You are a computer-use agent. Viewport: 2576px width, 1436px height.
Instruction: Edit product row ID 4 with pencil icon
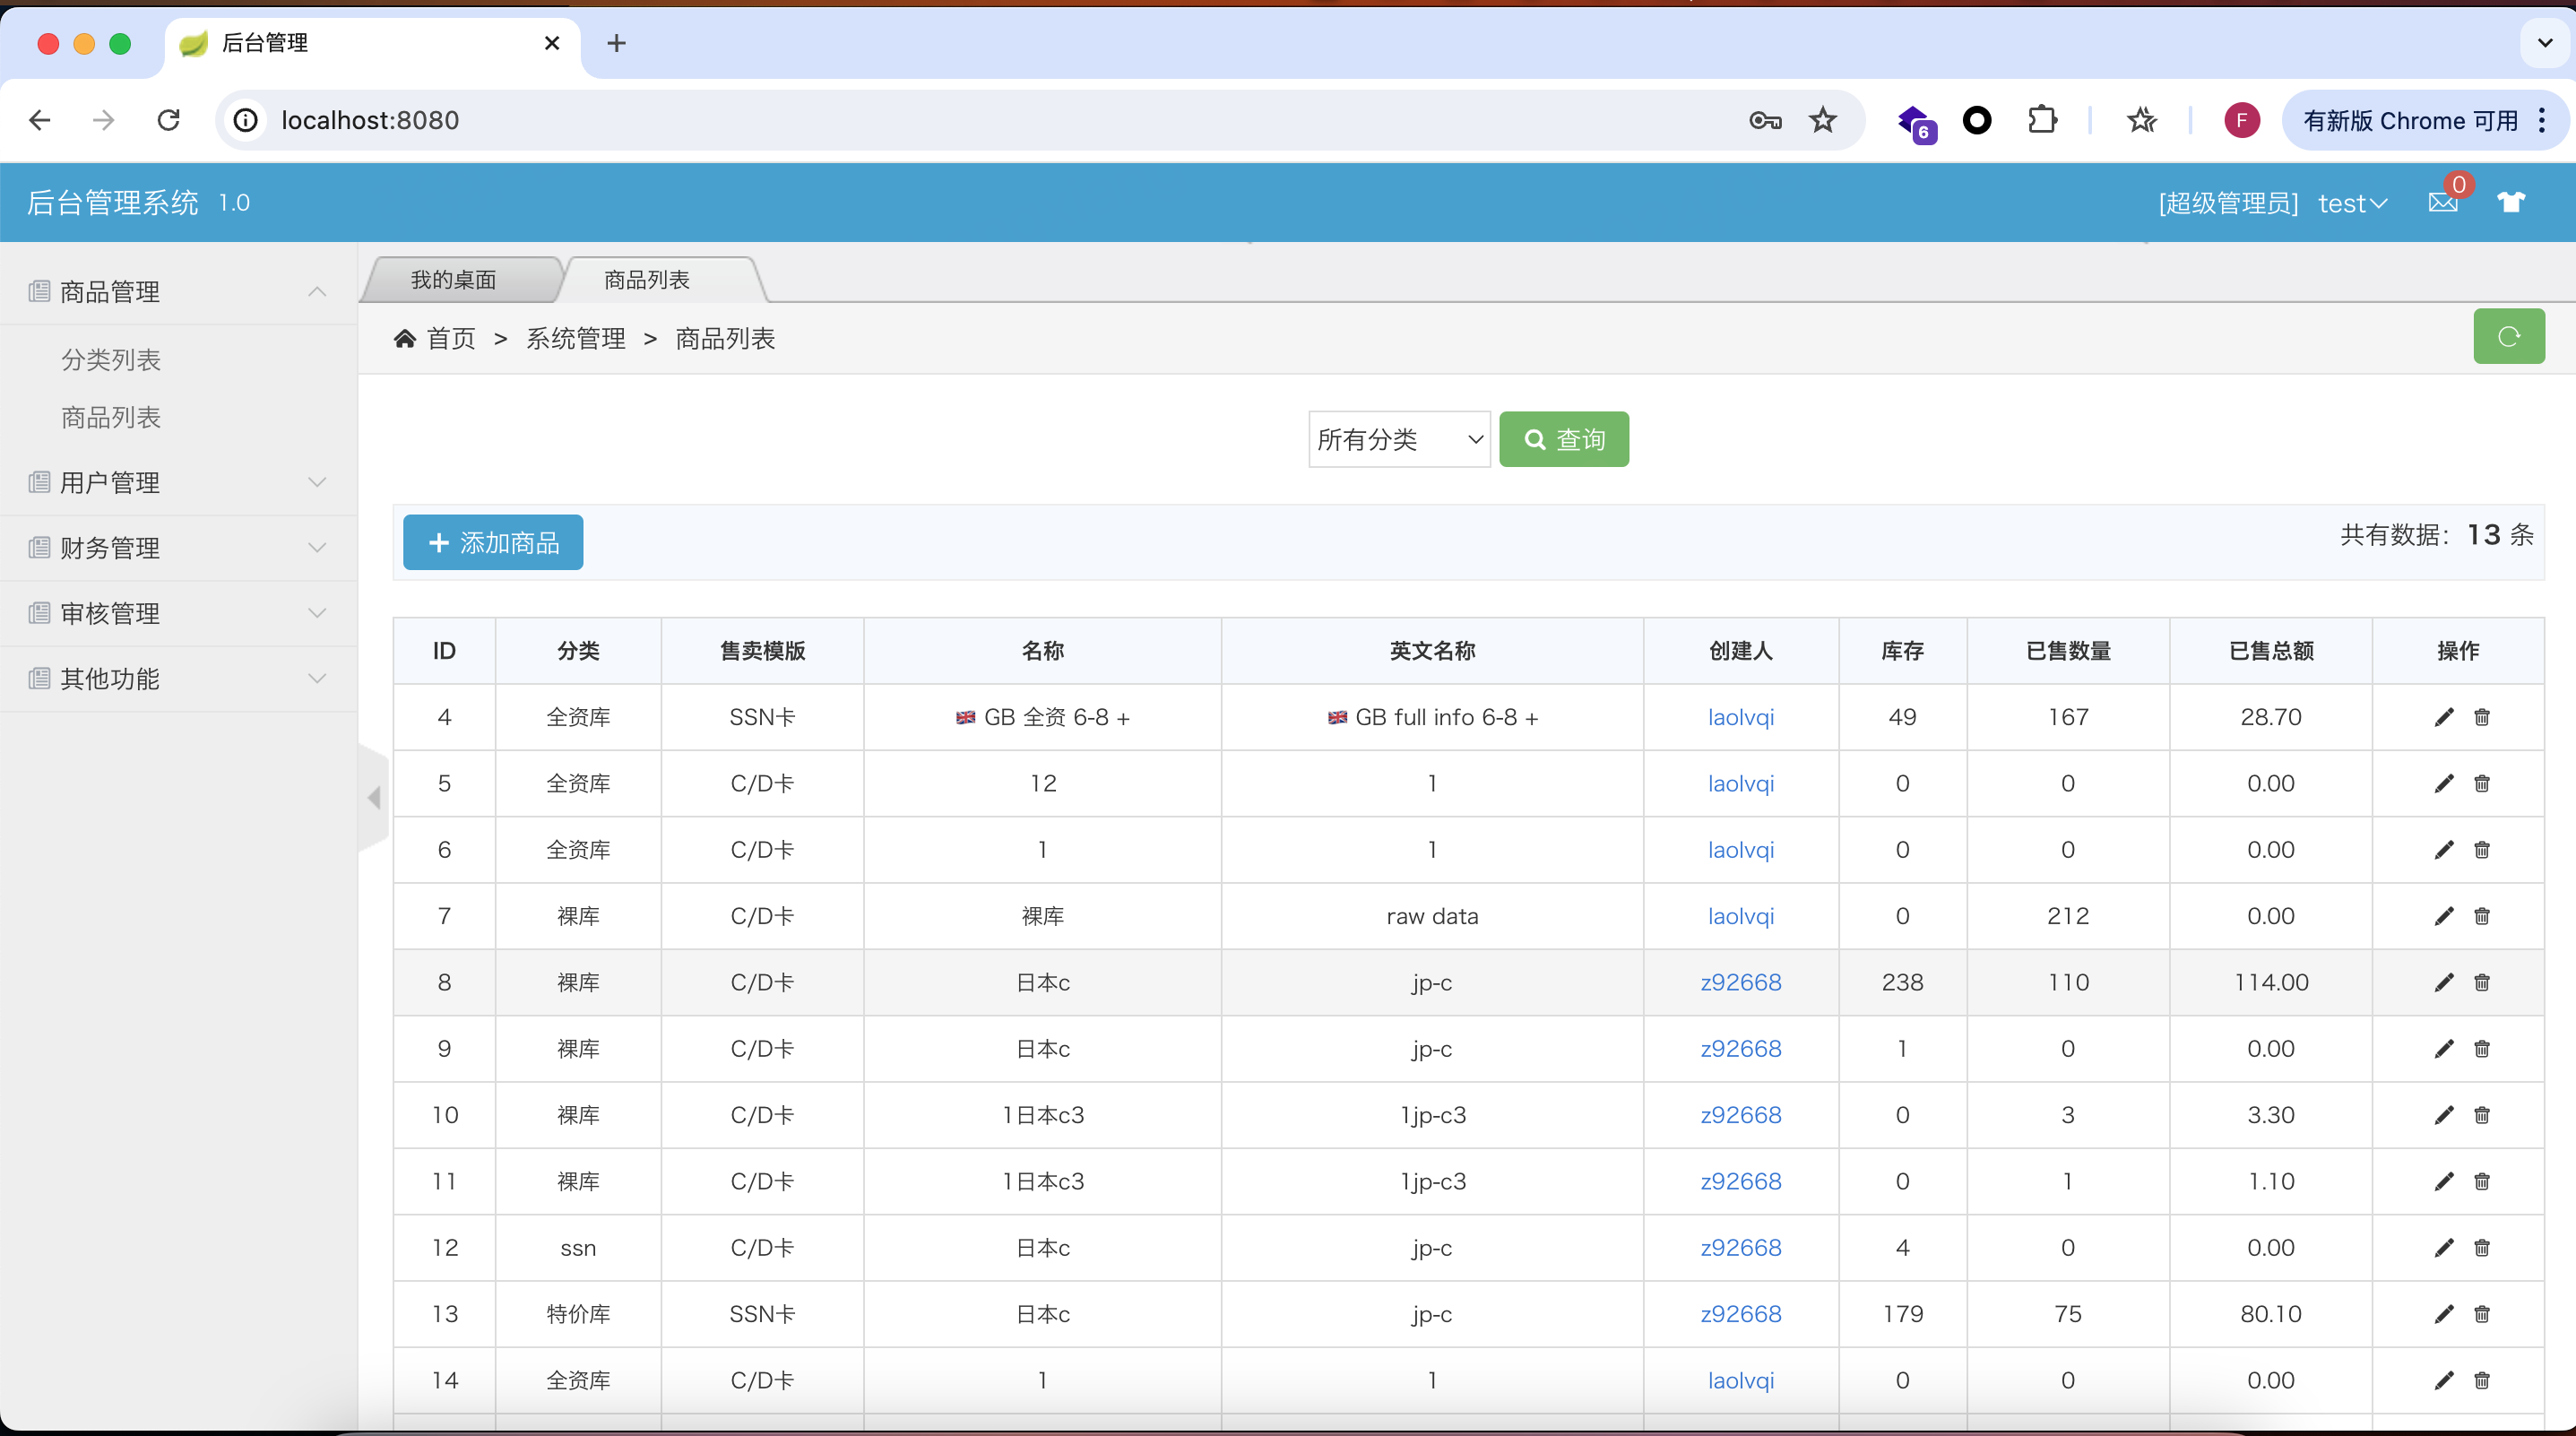(2443, 717)
